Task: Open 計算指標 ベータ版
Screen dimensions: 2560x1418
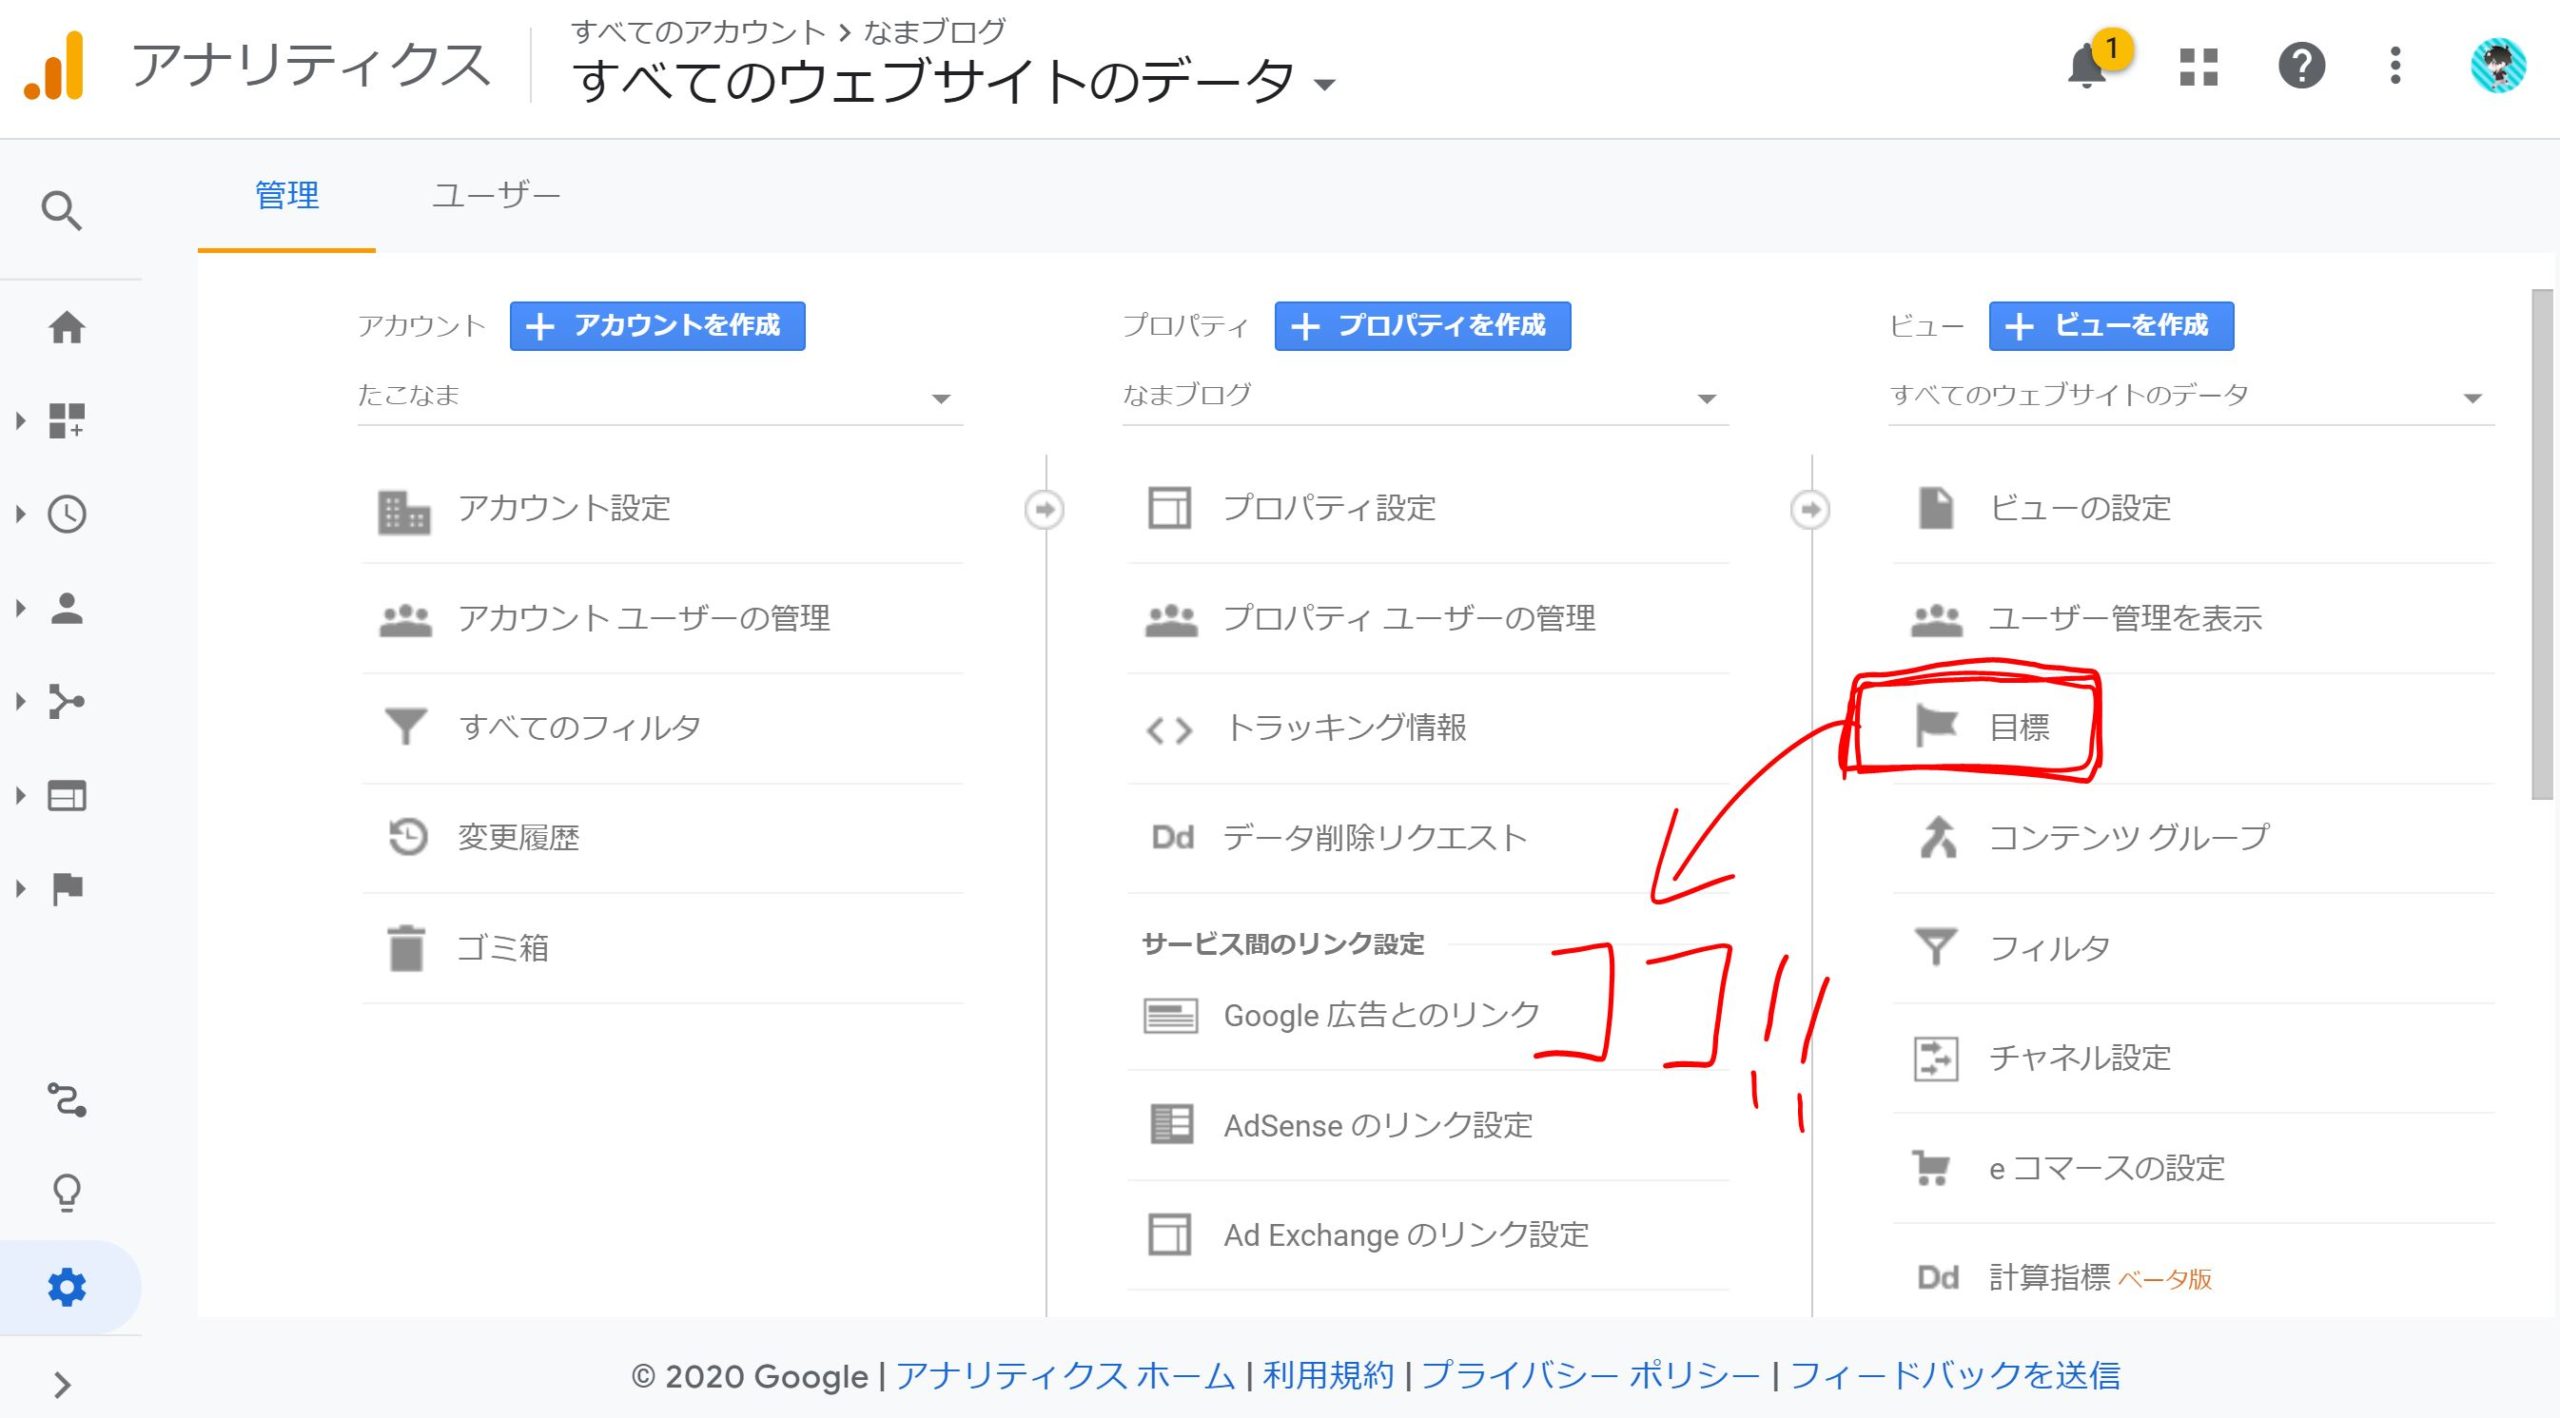Action: [2193, 1277]
